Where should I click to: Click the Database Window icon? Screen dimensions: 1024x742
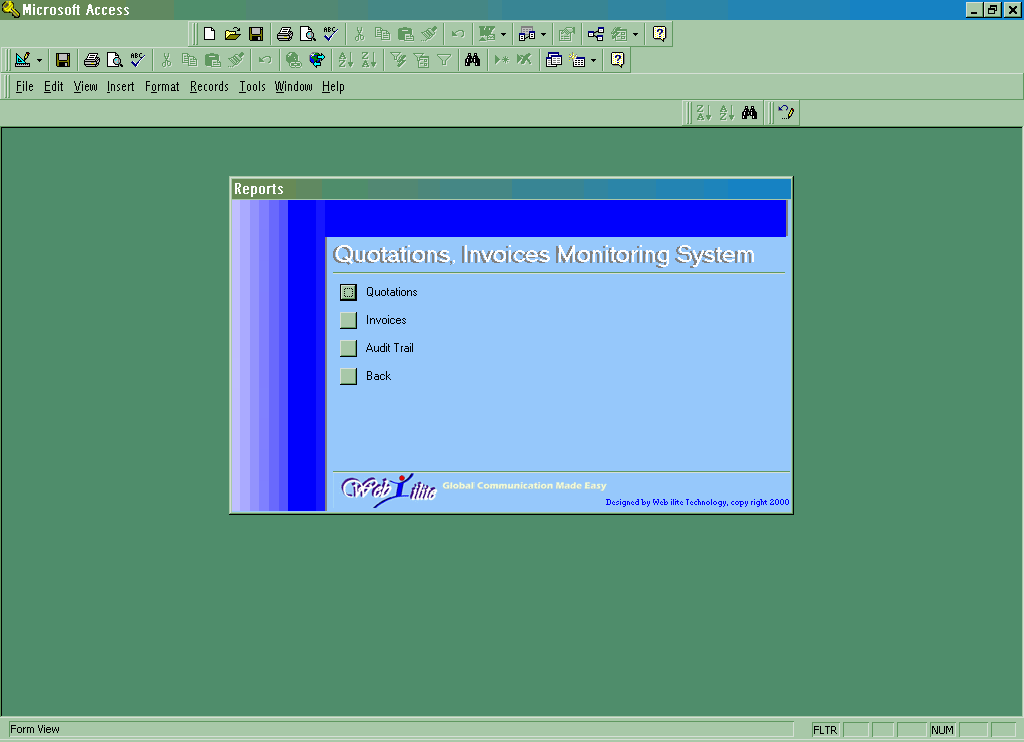[554, 60]
